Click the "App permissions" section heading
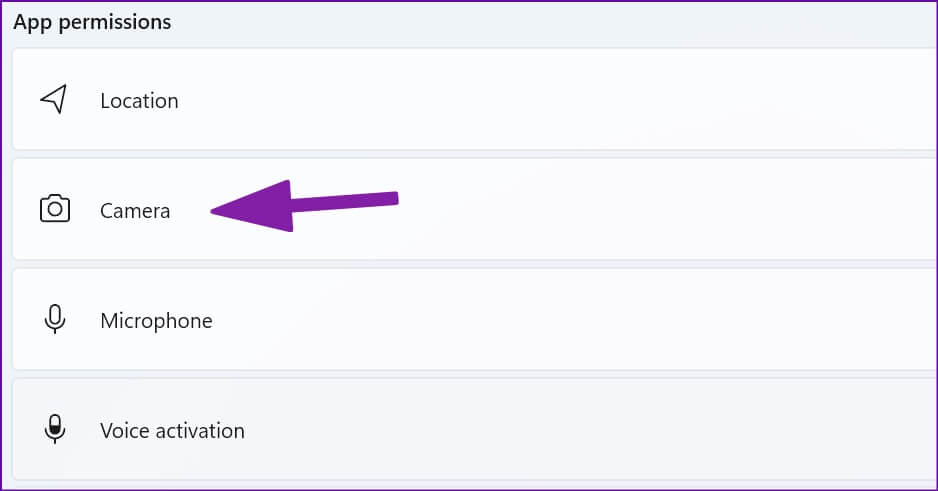The height and width of the screenshot is (491, 938). pyautogui.click(x=92, y=22)
